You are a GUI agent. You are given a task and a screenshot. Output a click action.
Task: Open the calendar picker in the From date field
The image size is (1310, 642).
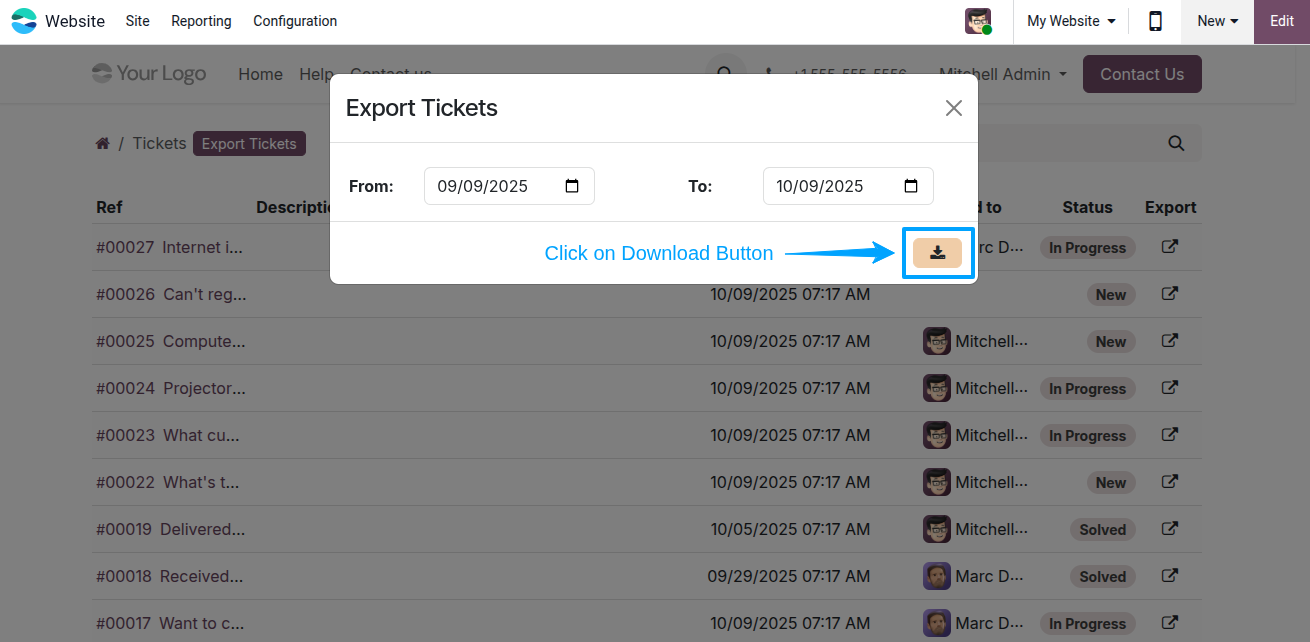[572, 186]
